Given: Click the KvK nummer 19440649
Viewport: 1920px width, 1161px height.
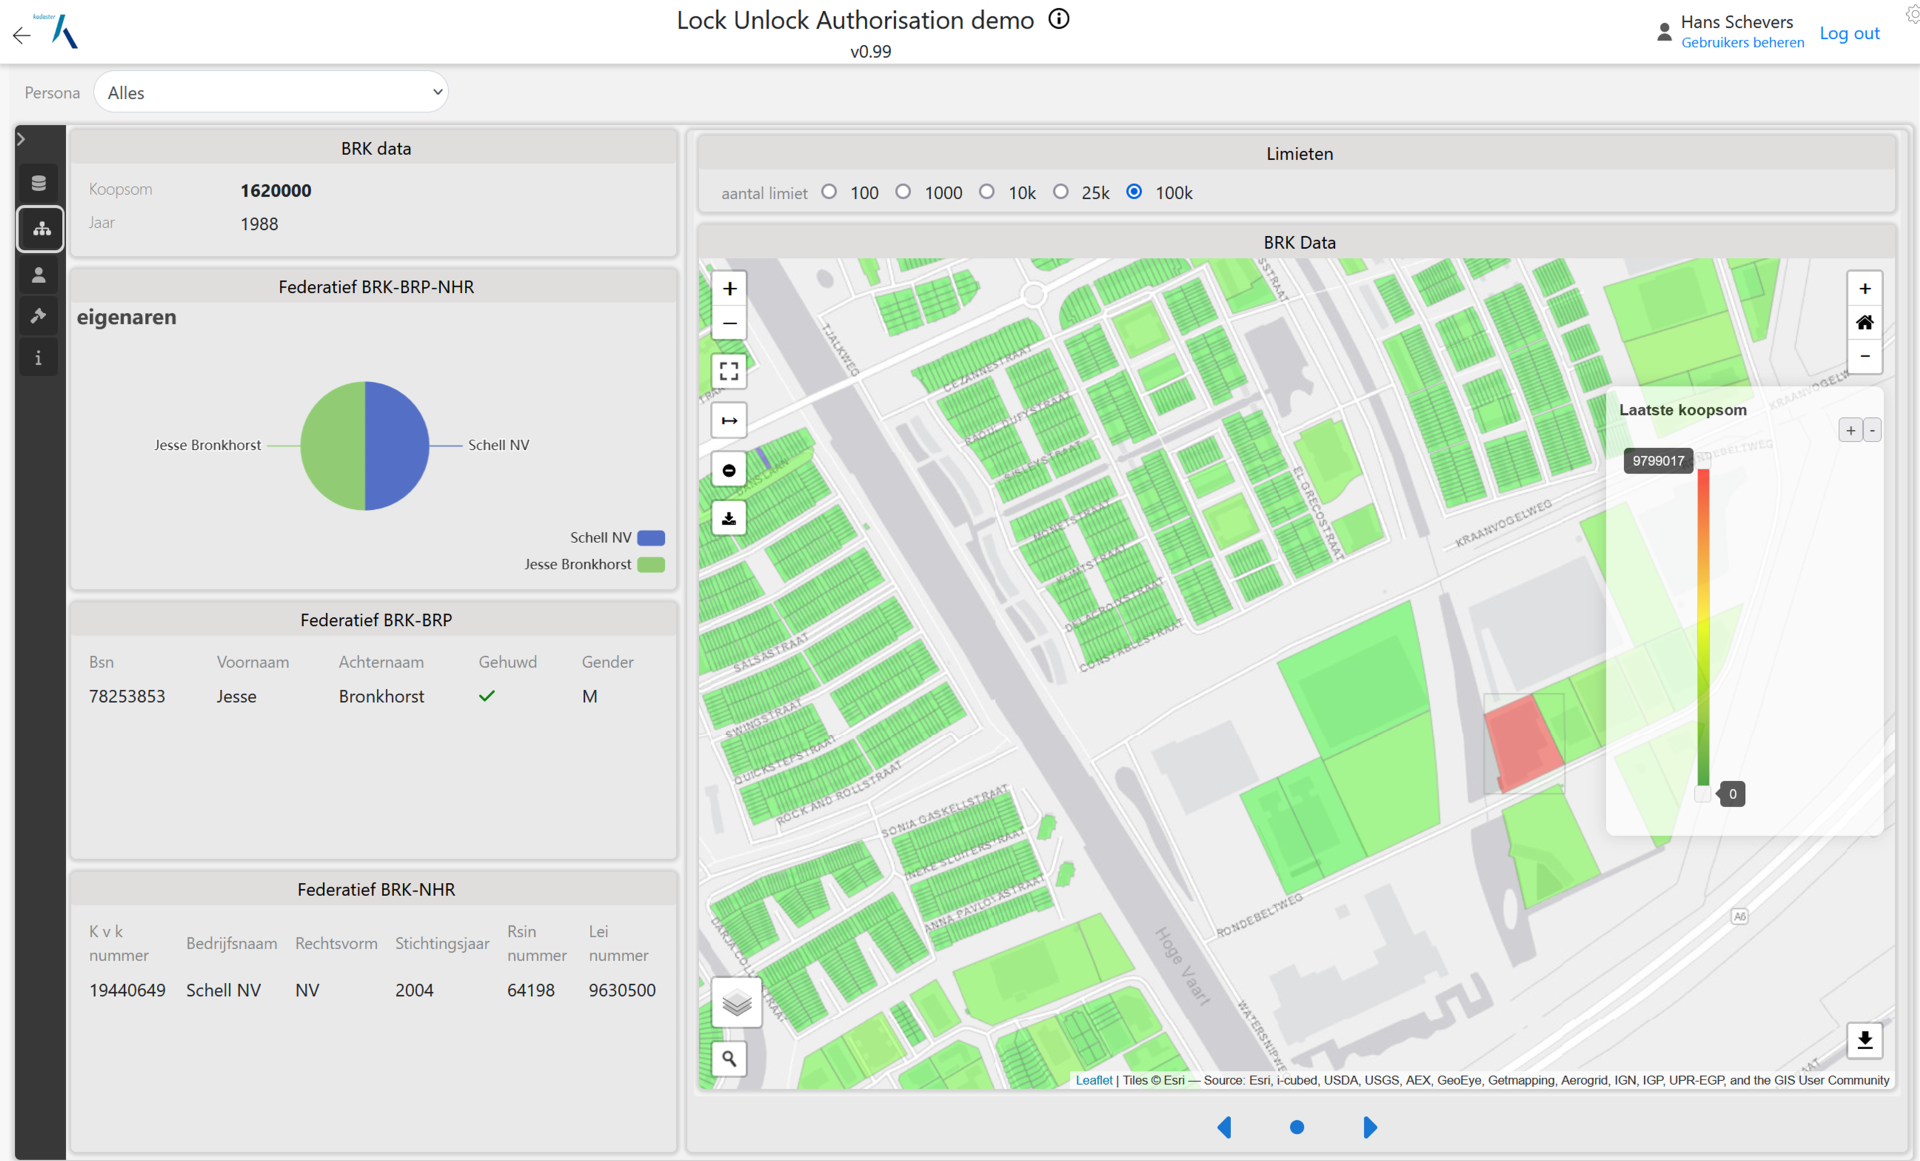Looking at the screenshot, I should coord(127,991).
